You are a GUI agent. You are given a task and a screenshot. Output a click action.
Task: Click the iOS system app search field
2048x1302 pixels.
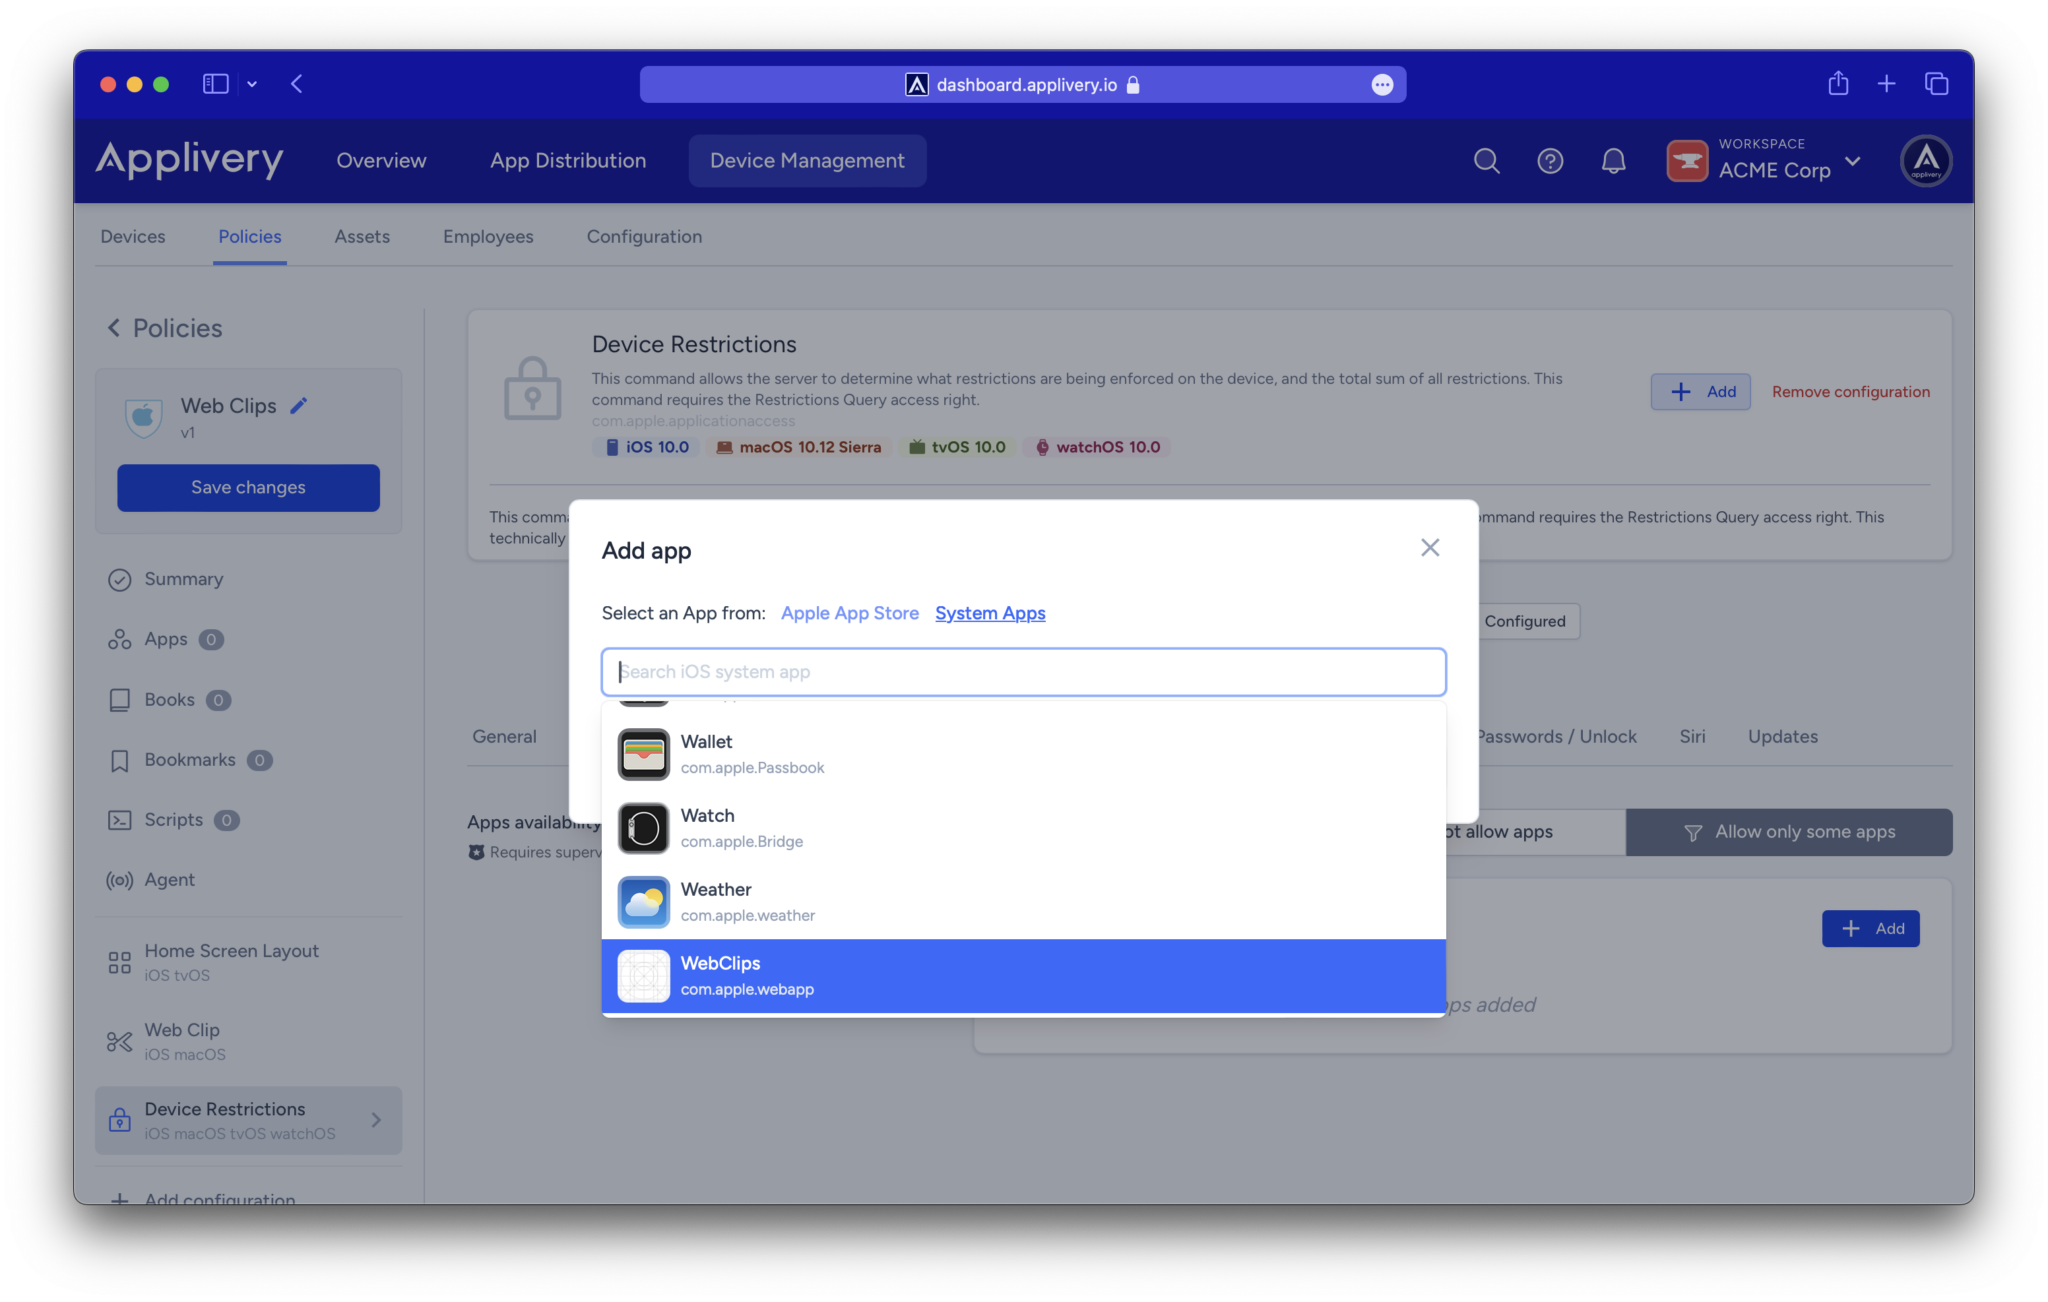point(1022,671)
